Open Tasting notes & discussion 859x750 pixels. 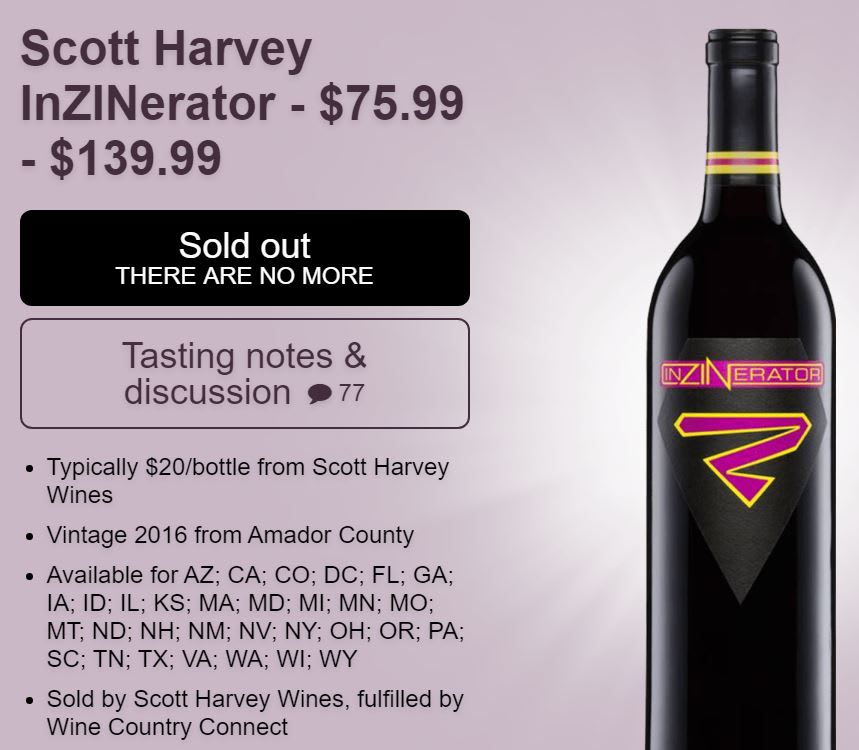point(244,373)
